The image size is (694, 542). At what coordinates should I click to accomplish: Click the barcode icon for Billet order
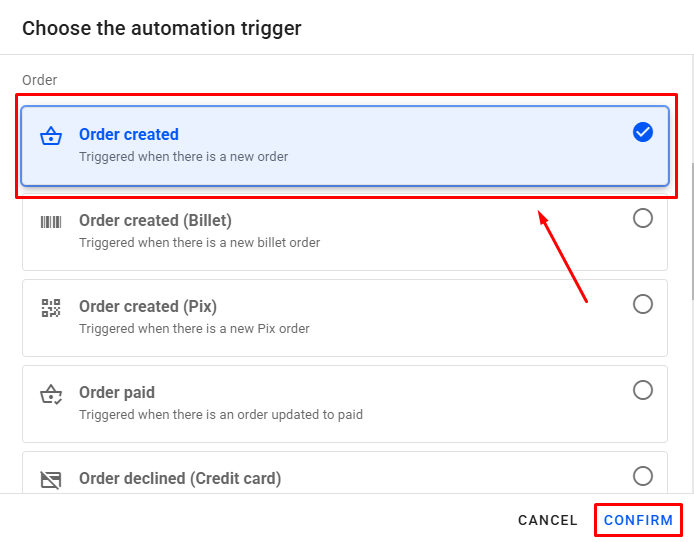click(51, 222)
